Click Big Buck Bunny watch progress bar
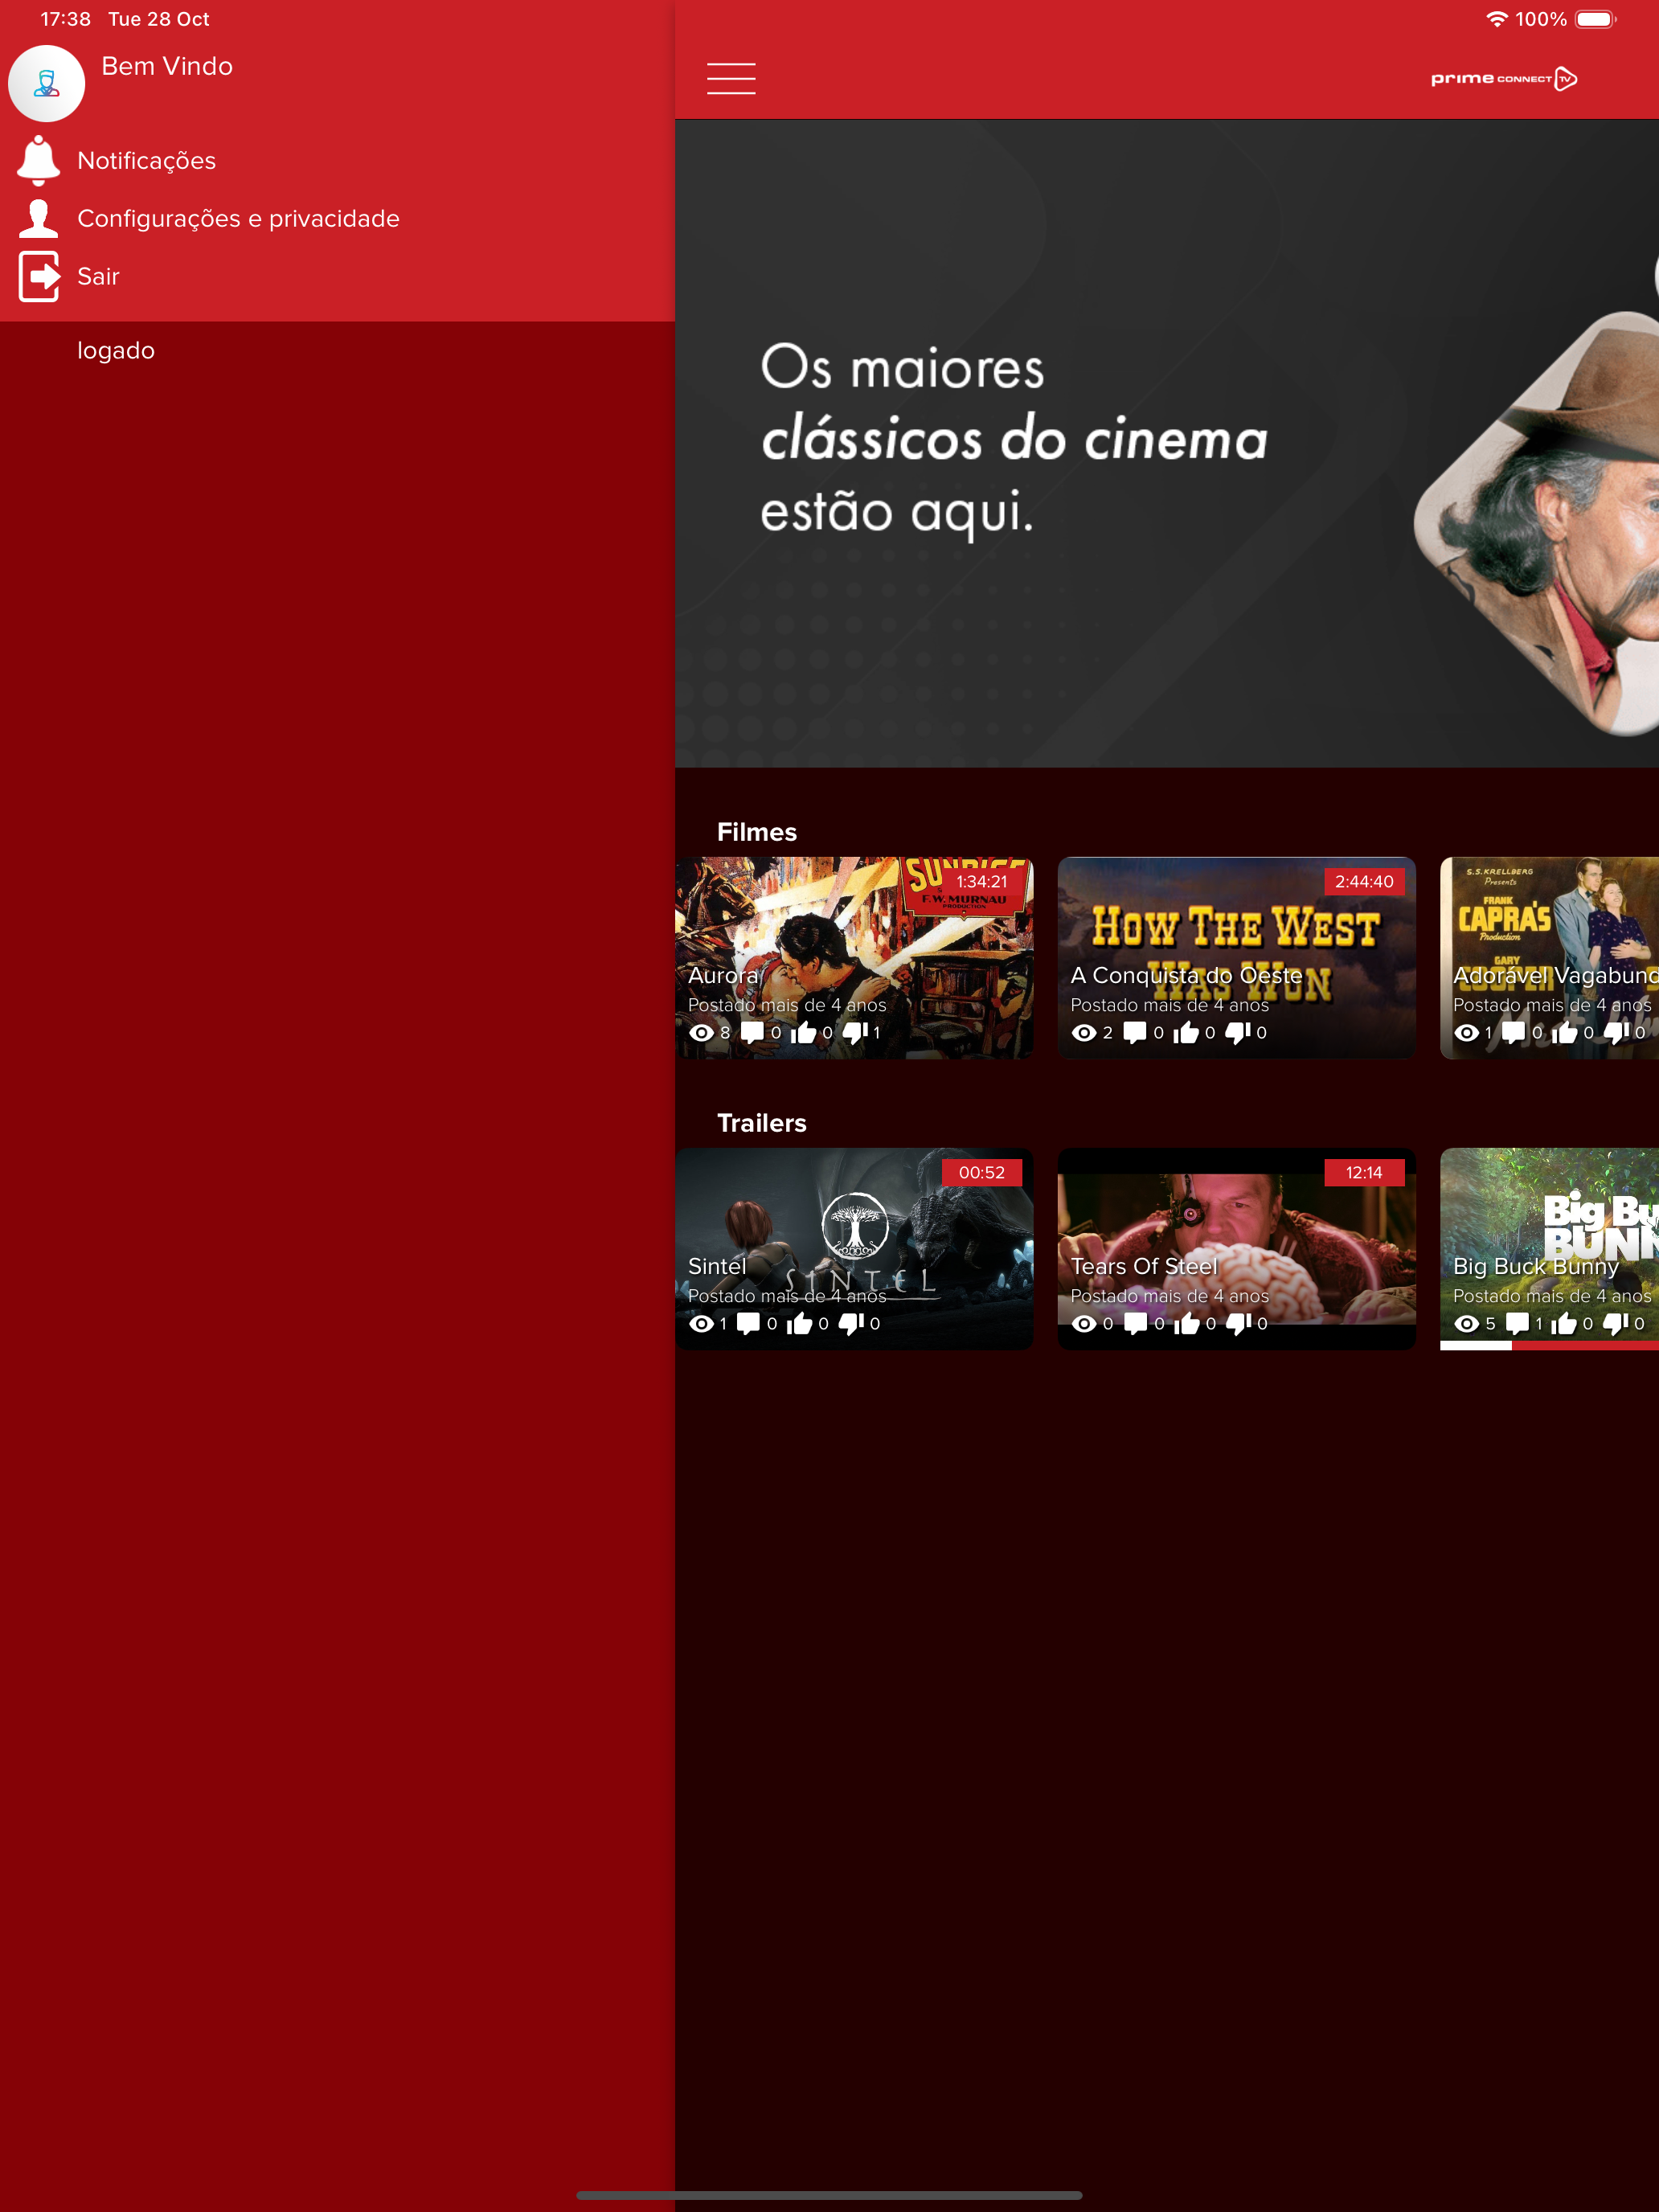The image size is (1659, 2212). coord(1549,1346)
